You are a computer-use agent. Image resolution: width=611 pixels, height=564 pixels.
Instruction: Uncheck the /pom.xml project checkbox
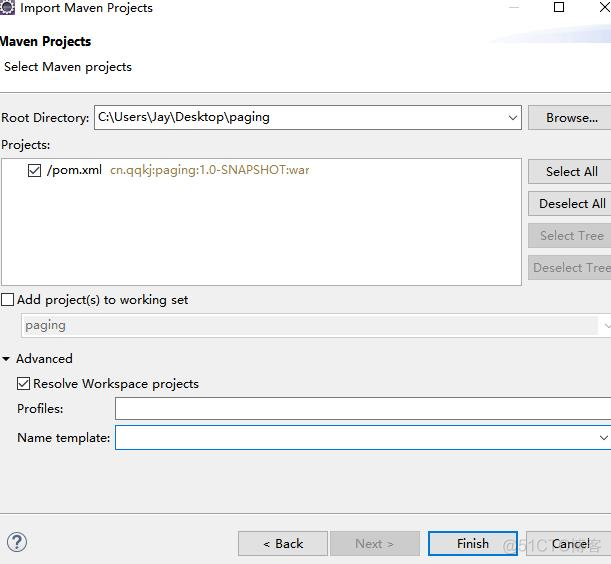pyautogui.click(x=34, y=170)
